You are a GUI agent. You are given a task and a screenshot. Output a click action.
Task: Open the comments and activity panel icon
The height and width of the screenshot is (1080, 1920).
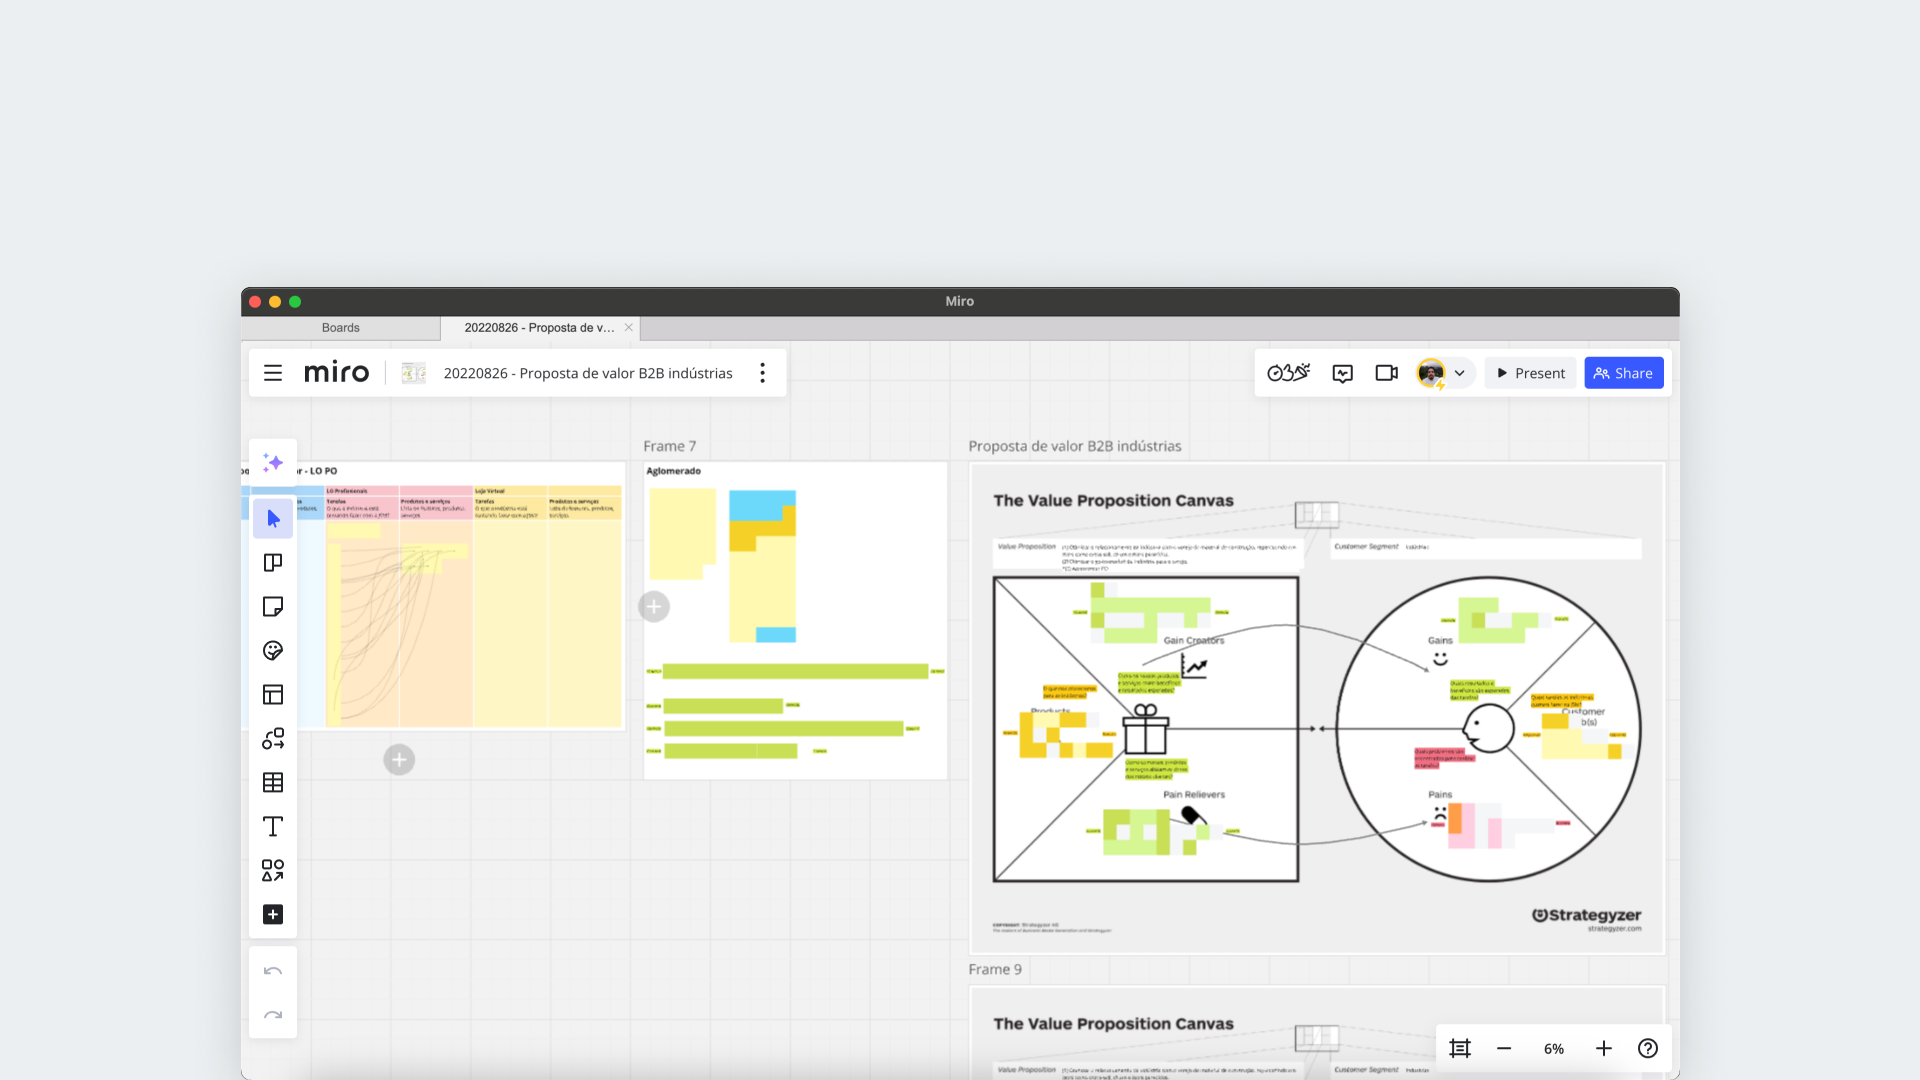[x=1343, y=373]
